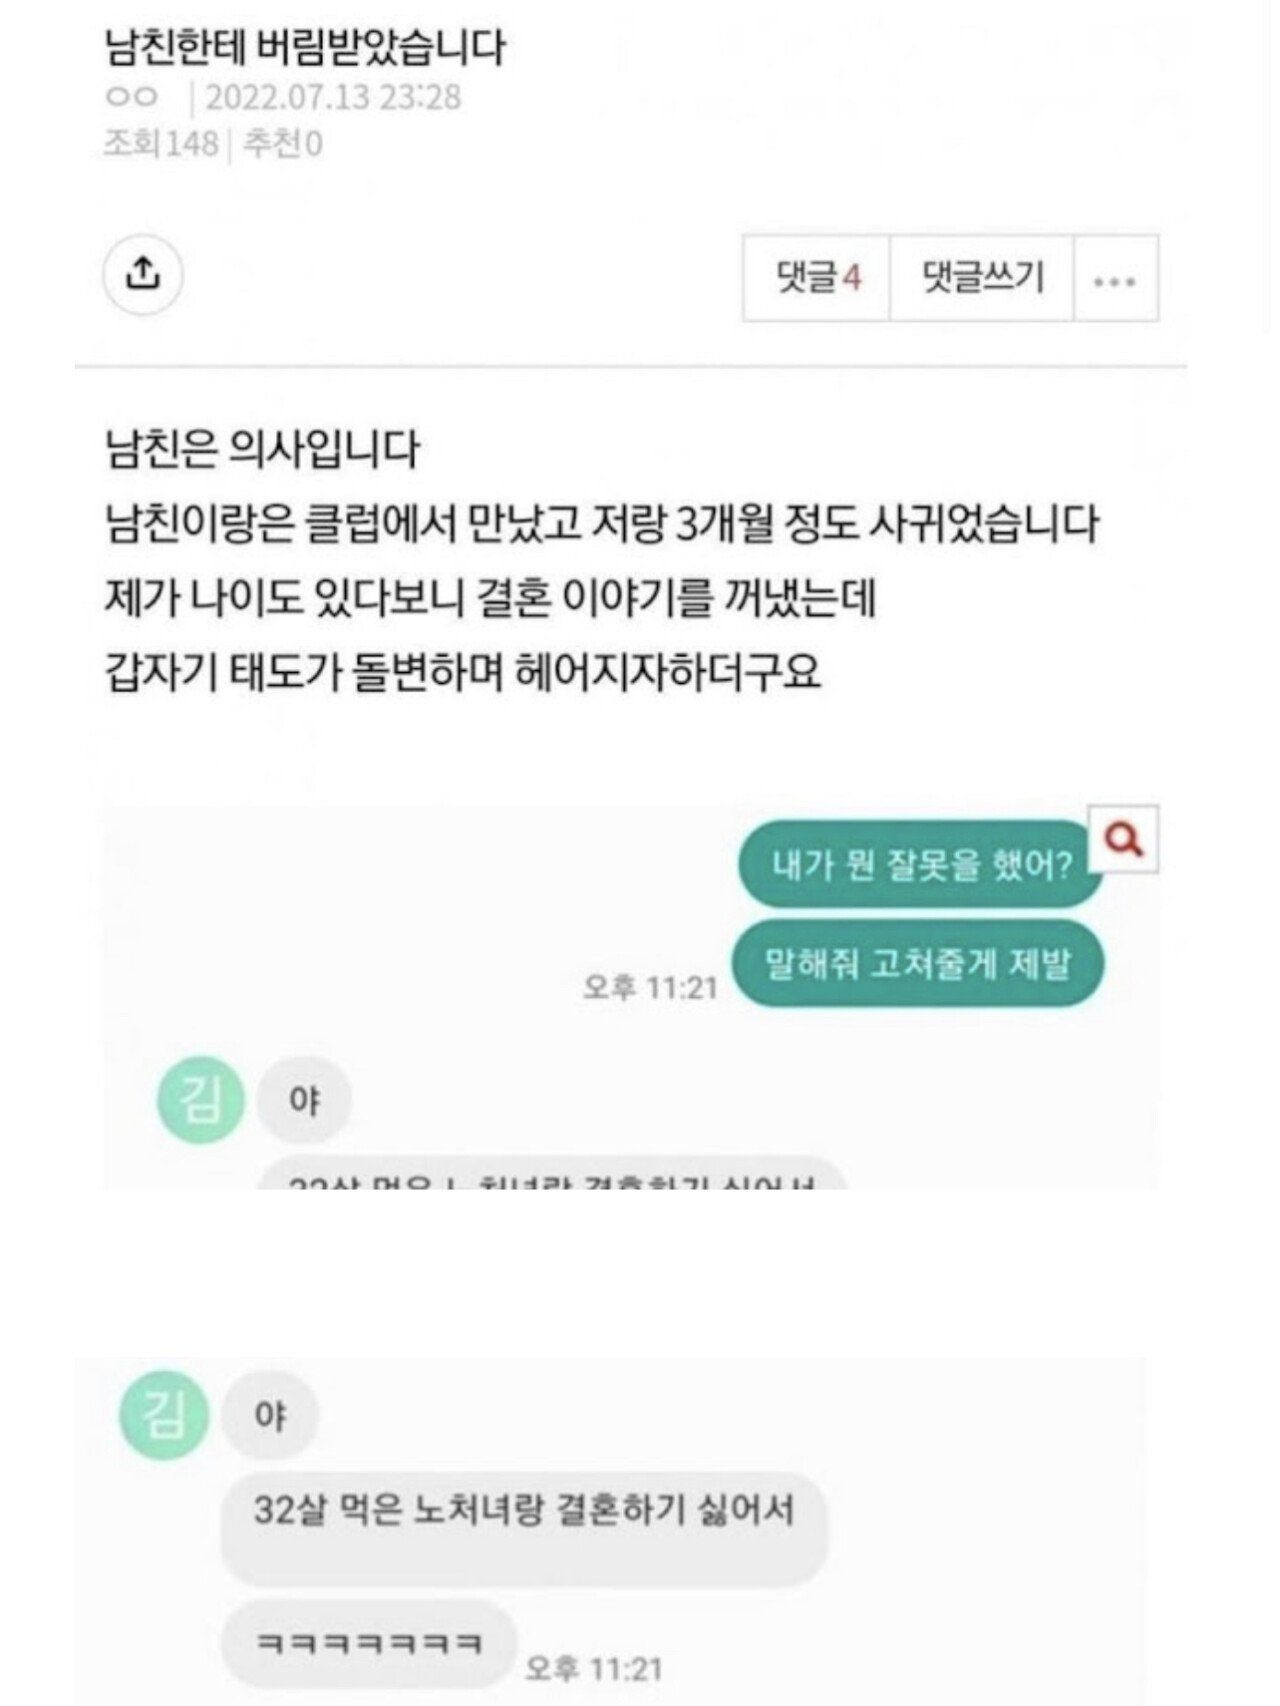Click the post title 남친한테 버림받았습니다

coord(305,47)
